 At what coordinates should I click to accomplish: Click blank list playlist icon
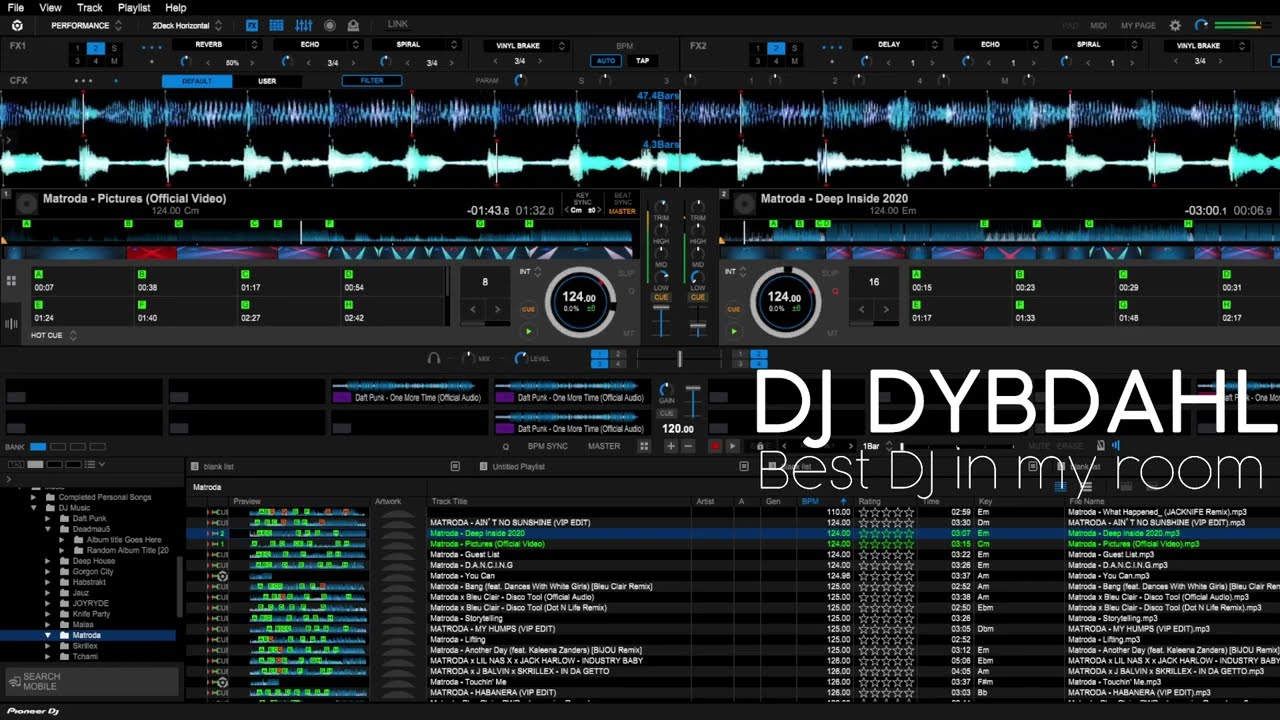pyautogui.click(x=195, y=466)
